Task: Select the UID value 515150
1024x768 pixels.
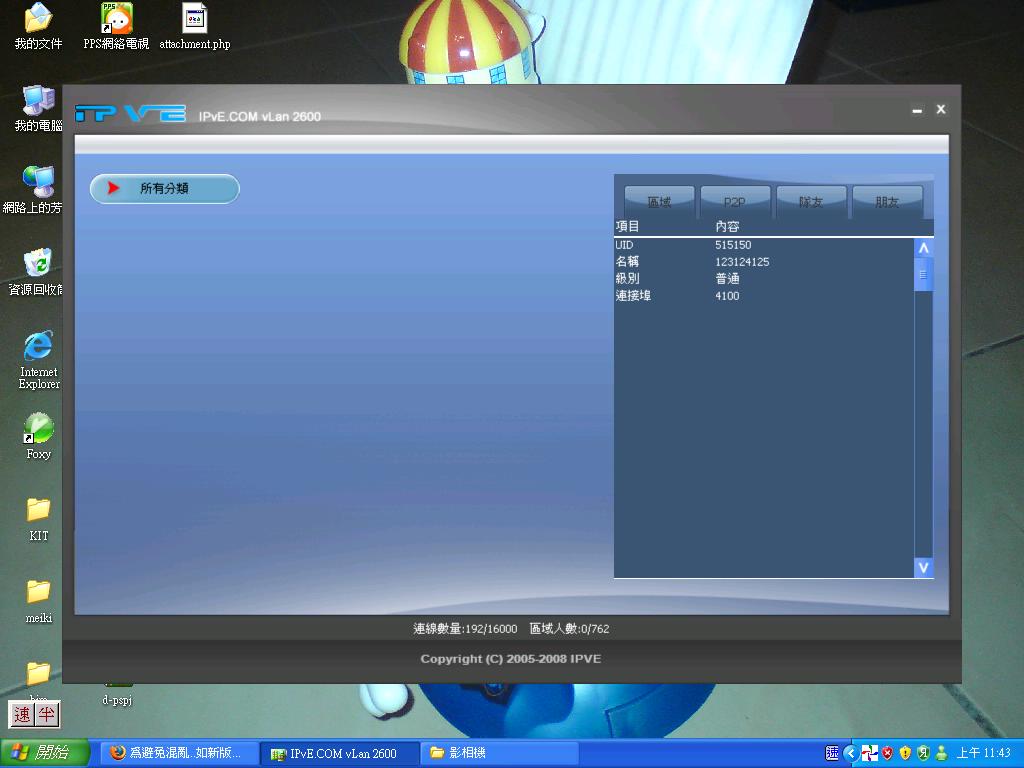Action: click(733, 245)
